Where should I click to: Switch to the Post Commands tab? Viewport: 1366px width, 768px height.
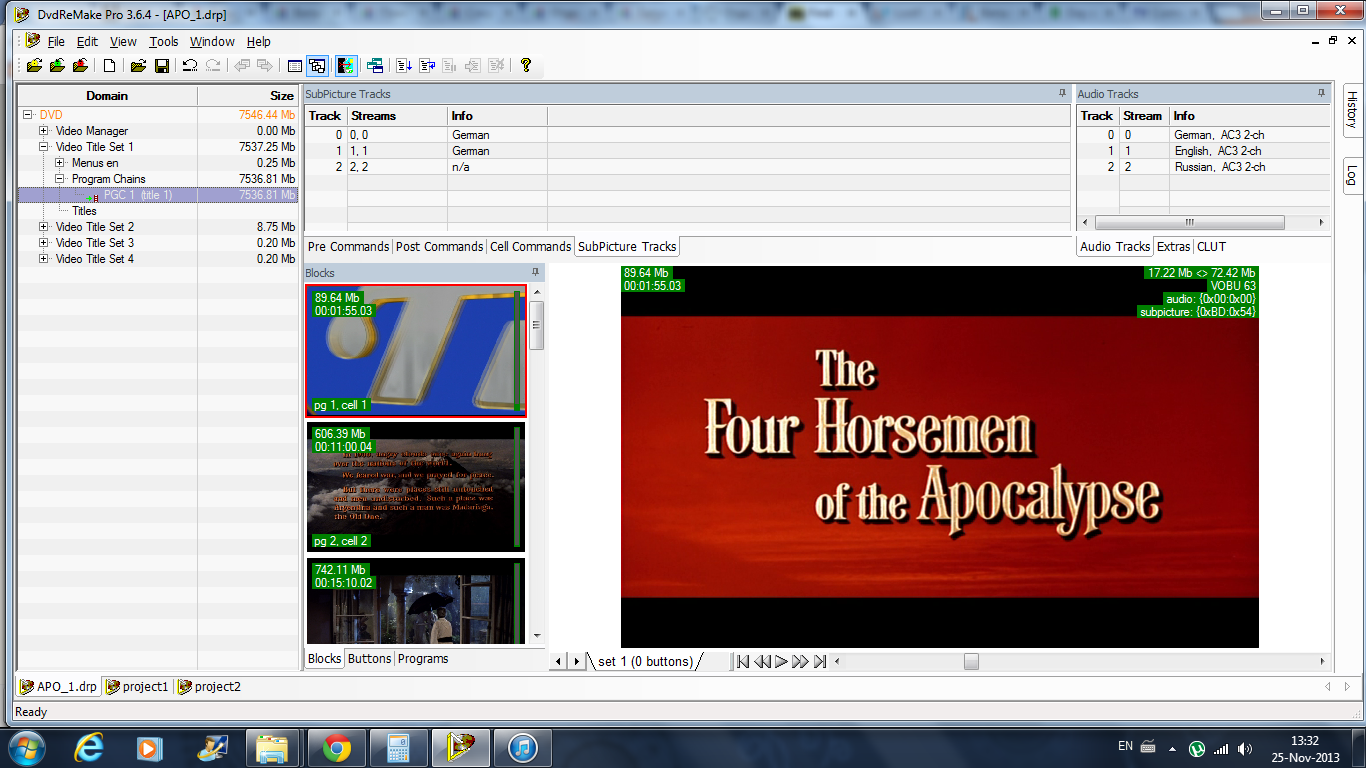pyautogui.click(x=440, y=246)
